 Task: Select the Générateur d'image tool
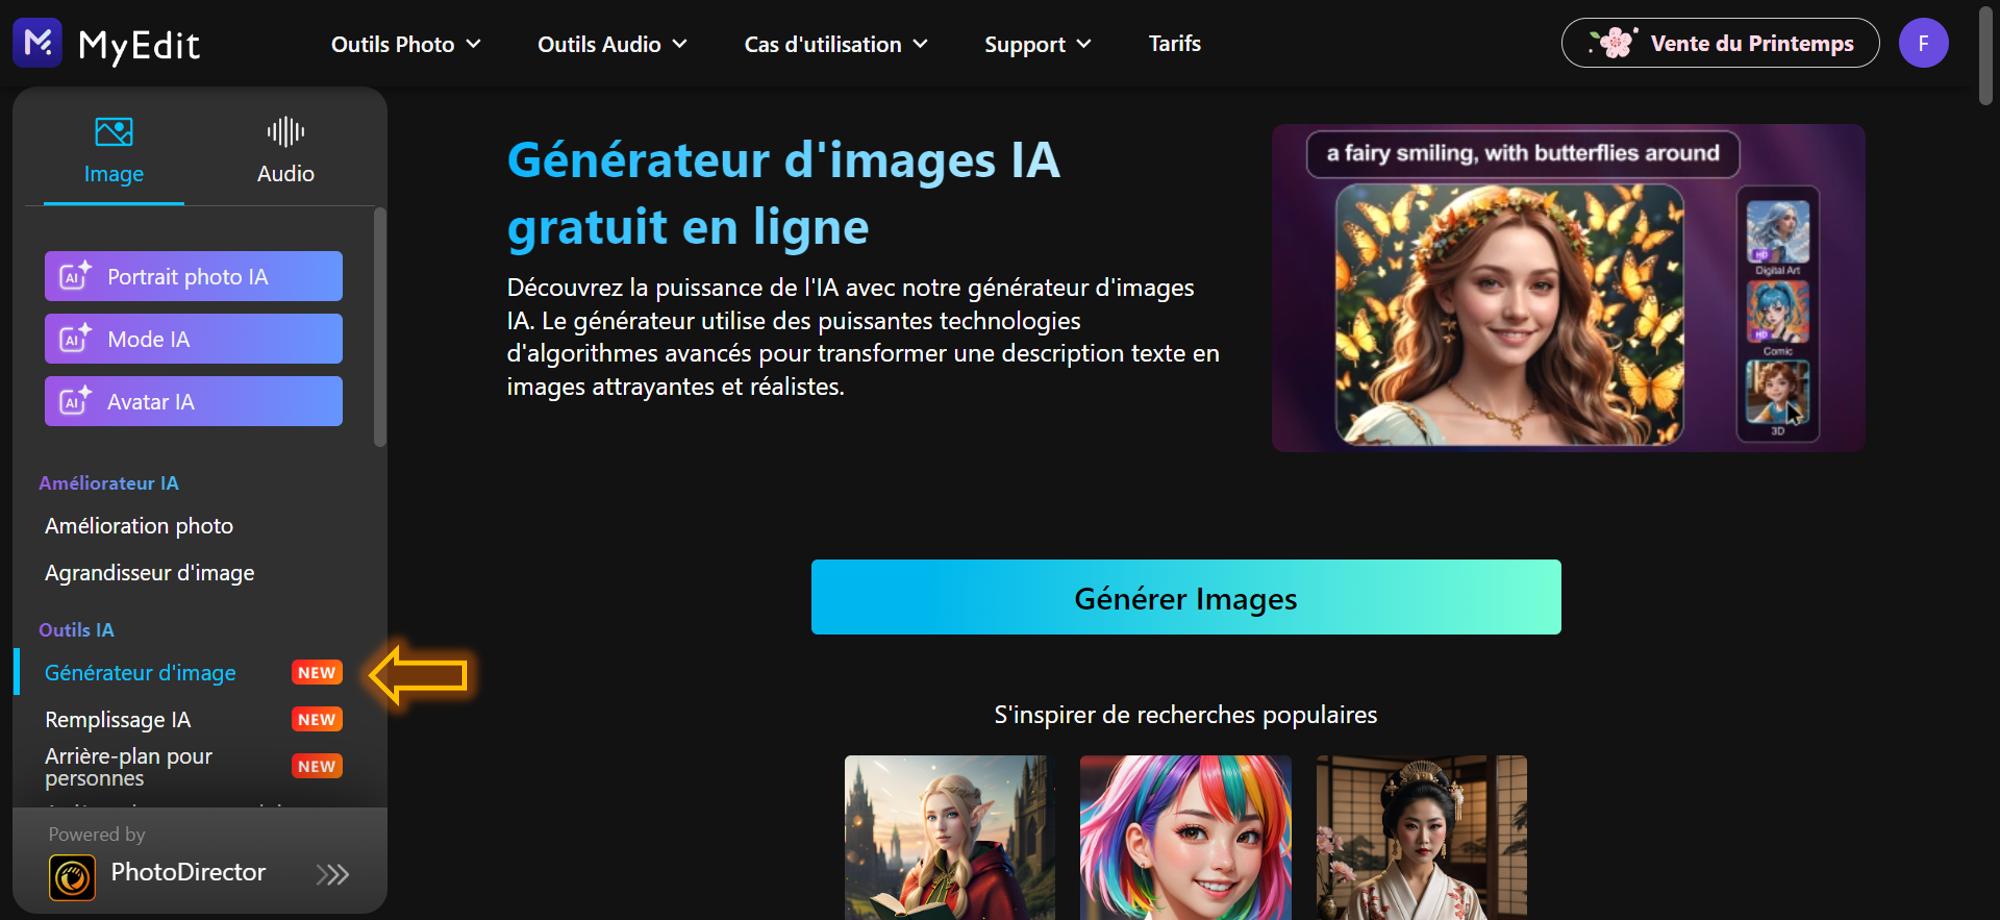141,672
